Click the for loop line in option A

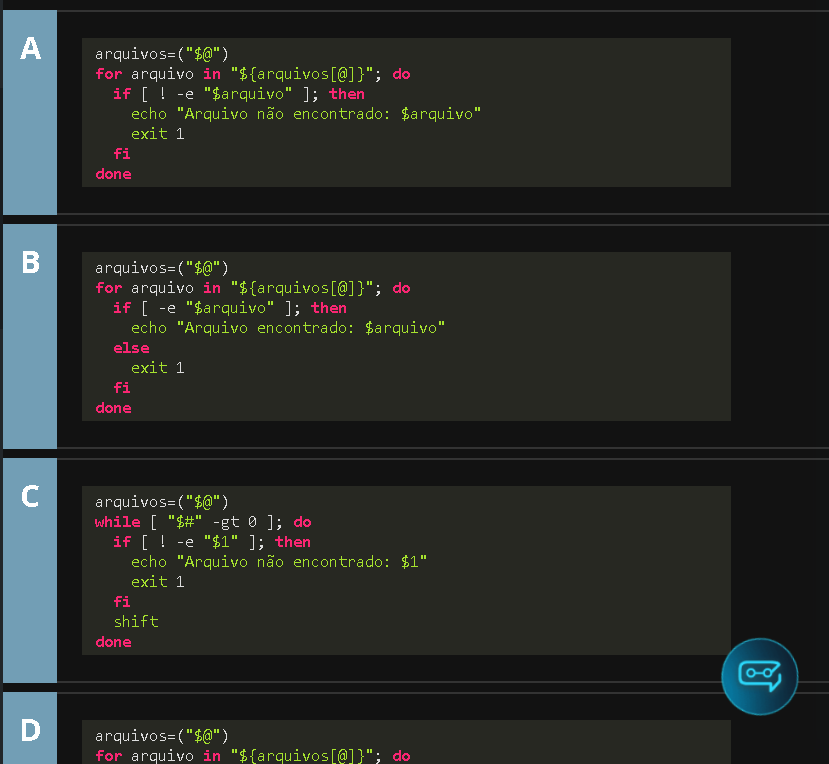pos(253,74)
